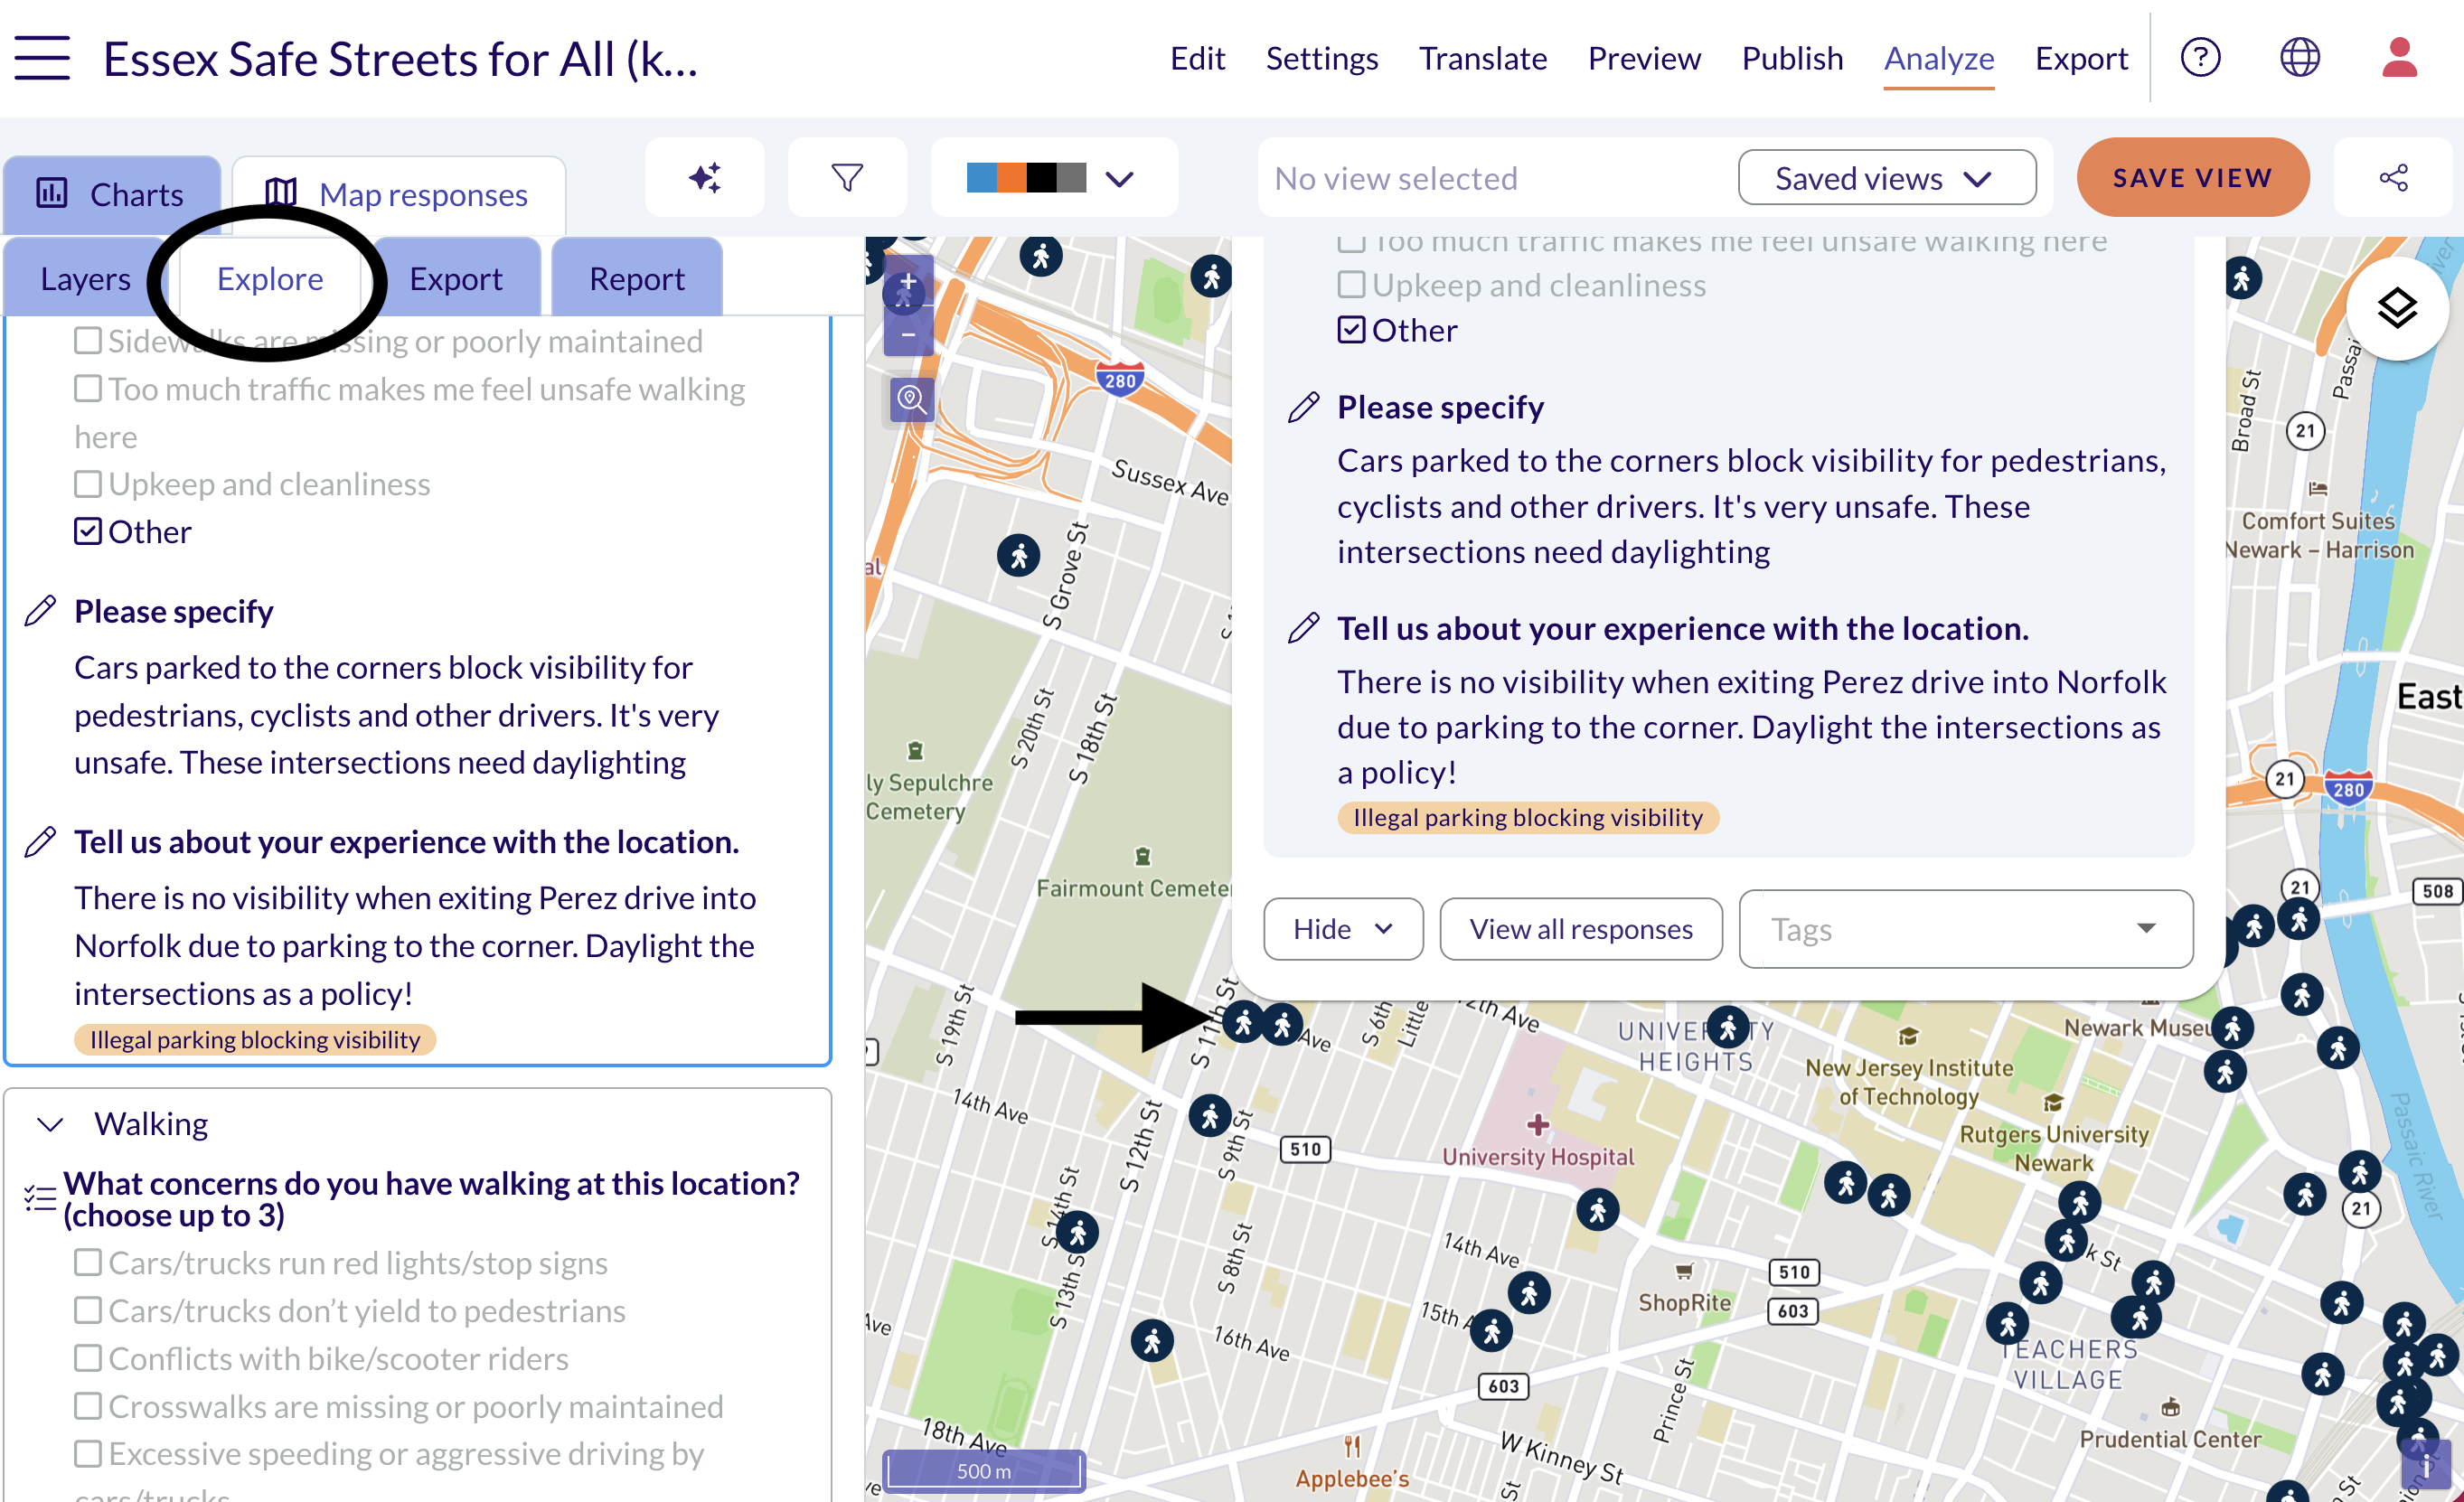The image size is (2464, 1502).
Task: Click the blue color swatch in palette
Action: [981, 178]
